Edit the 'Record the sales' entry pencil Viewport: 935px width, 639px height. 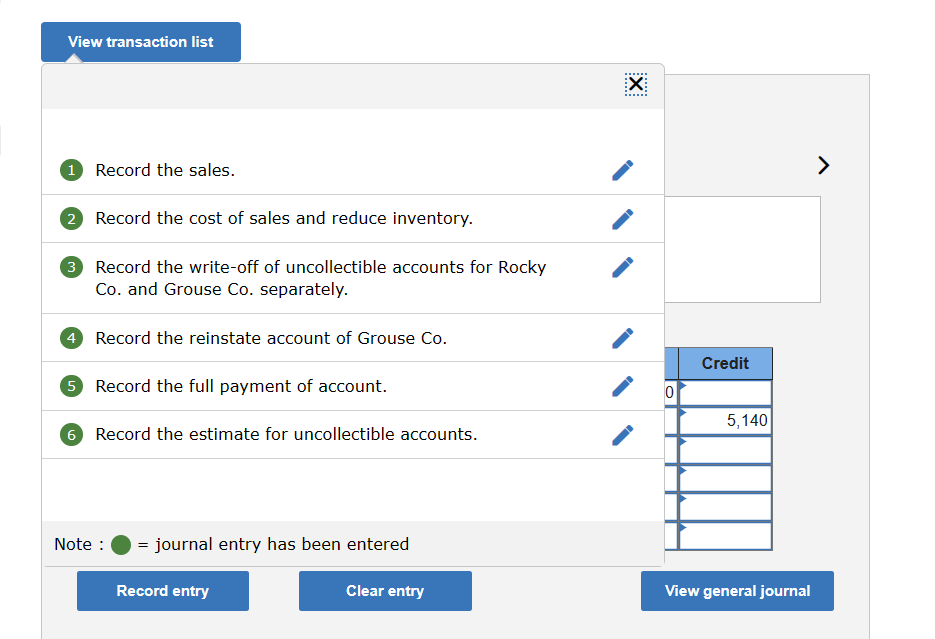tap(623, 170)
